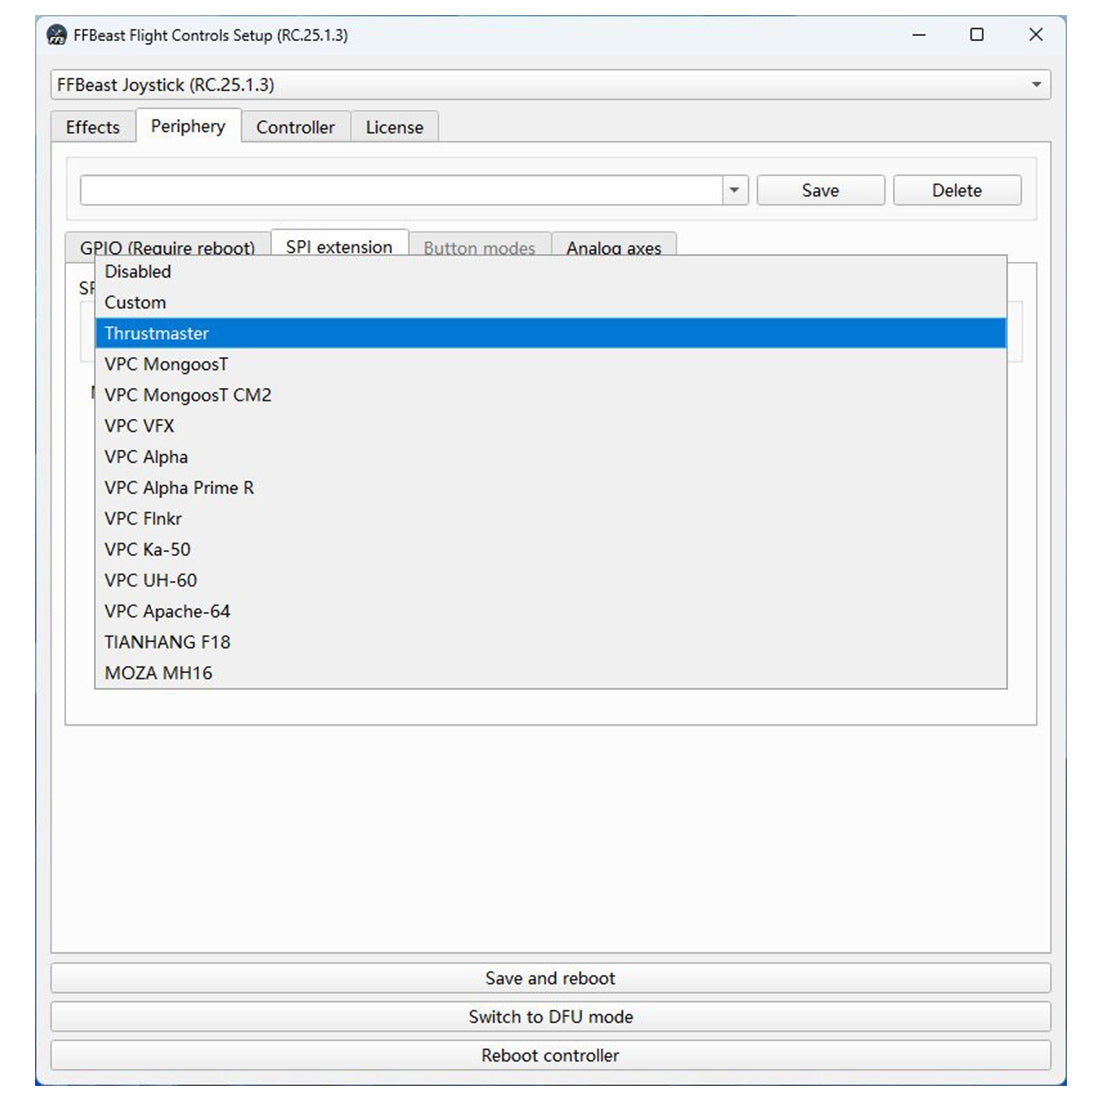Open the FFBeast Joystick device dropdown
The height and width of the screenshot is (1100, 1100).
point(549,85)
